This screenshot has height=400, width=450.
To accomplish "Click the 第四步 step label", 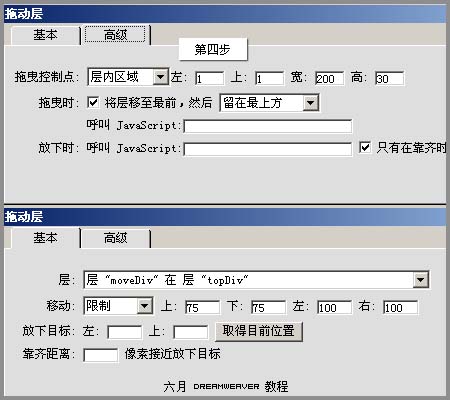I will (x=213, y=49).
